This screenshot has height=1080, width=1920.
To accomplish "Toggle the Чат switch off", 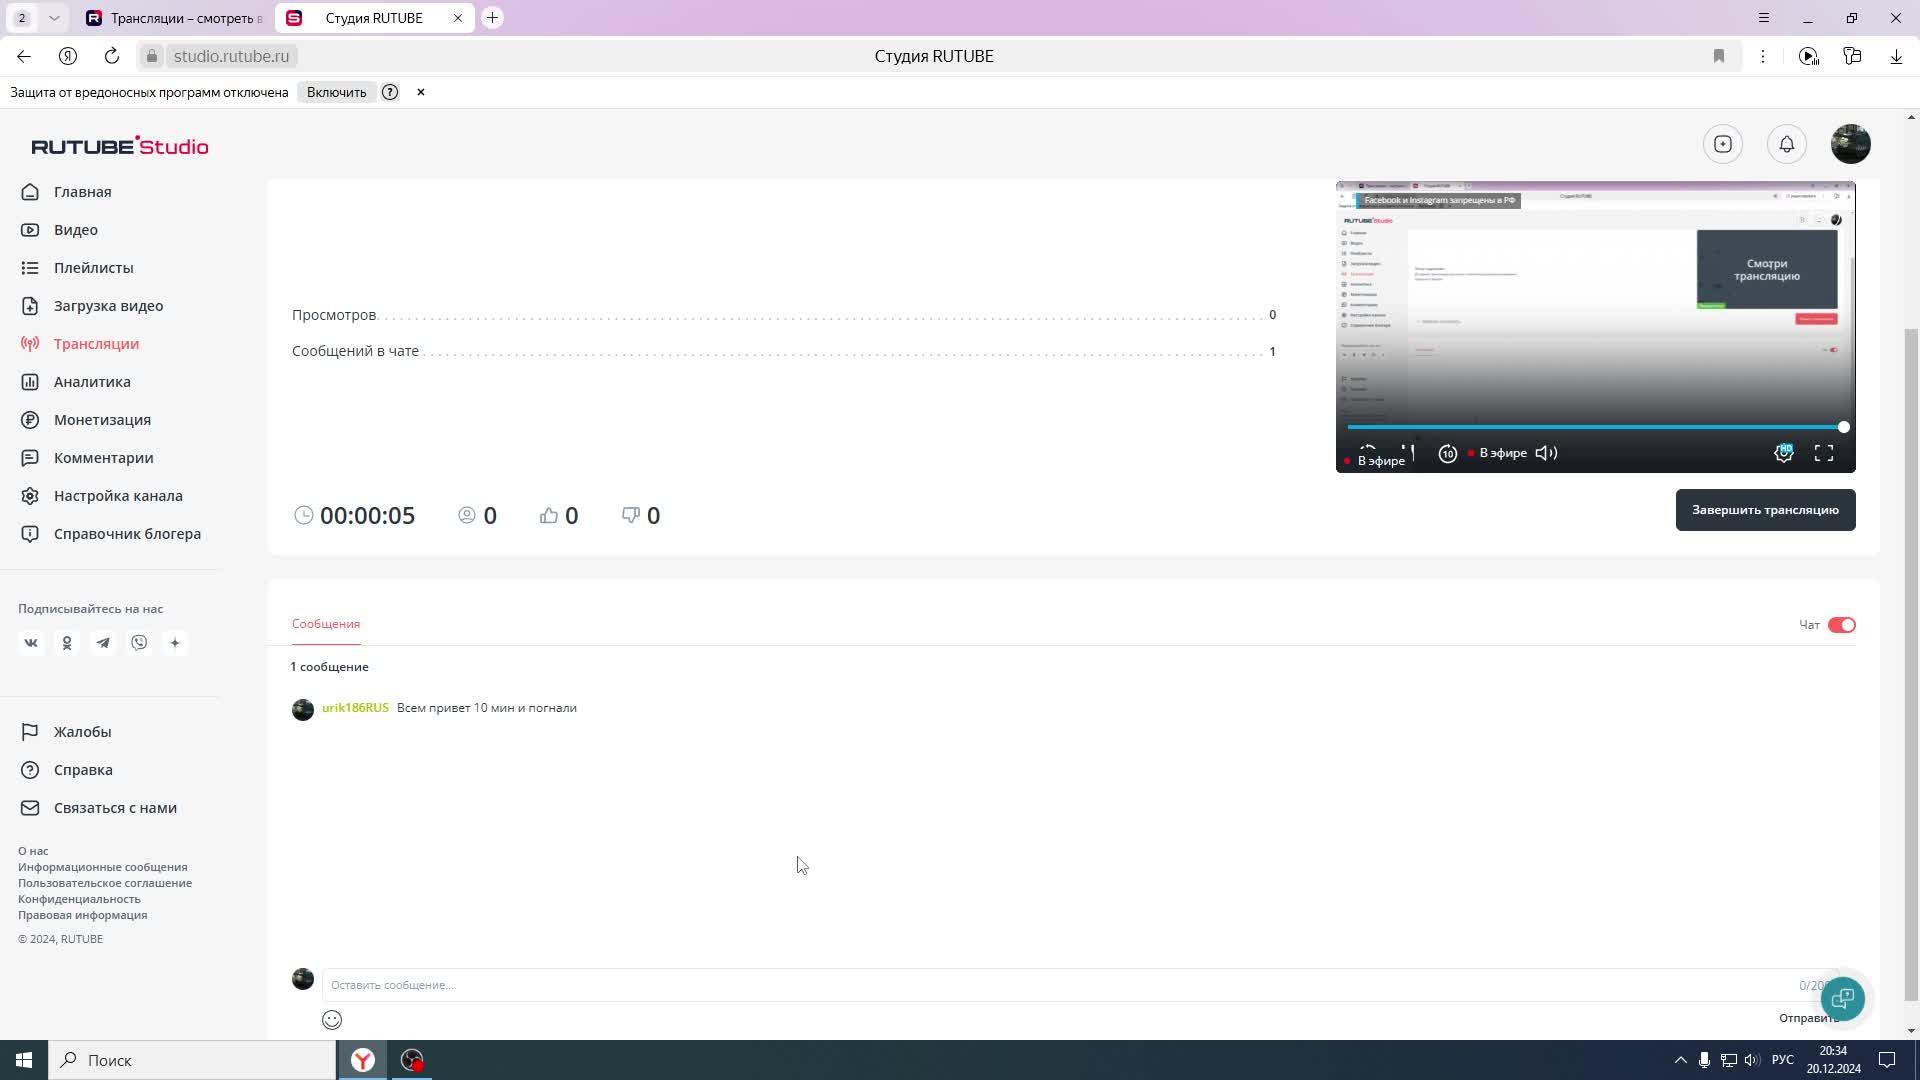I will click(x=1842, y=625).
